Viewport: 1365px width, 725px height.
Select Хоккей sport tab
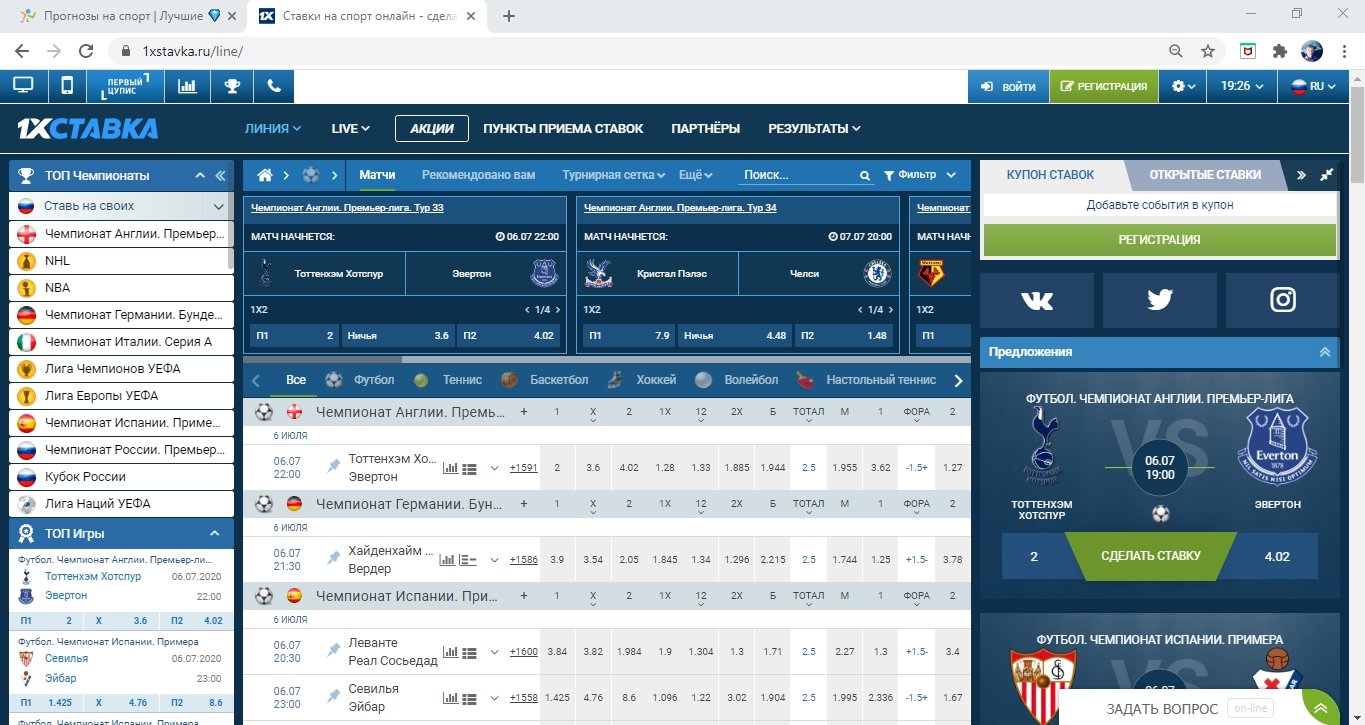point(642,380)
